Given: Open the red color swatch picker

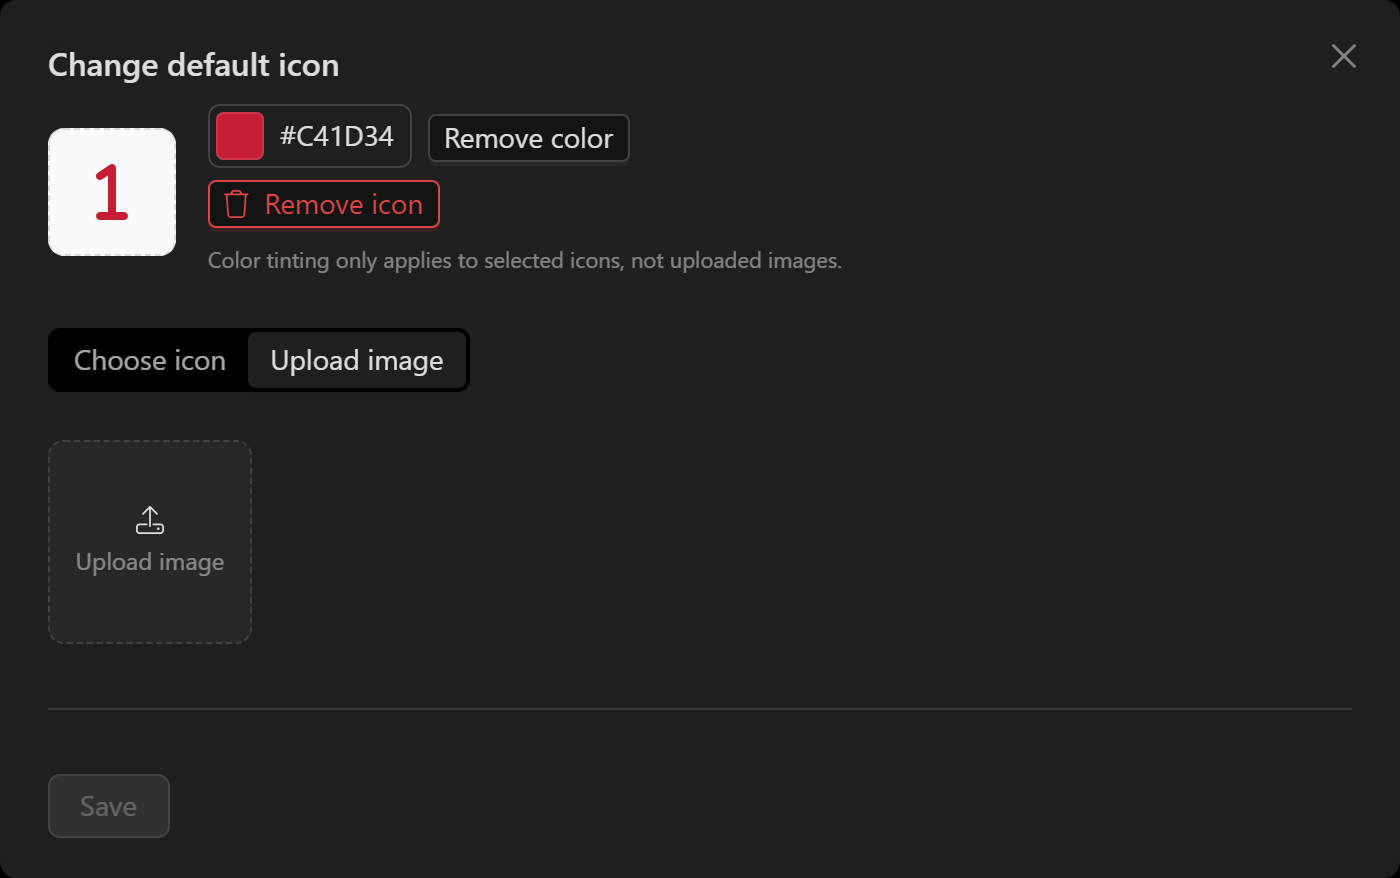Looking at the screenshot, I should pyautogui.click(x=240, y=136).
